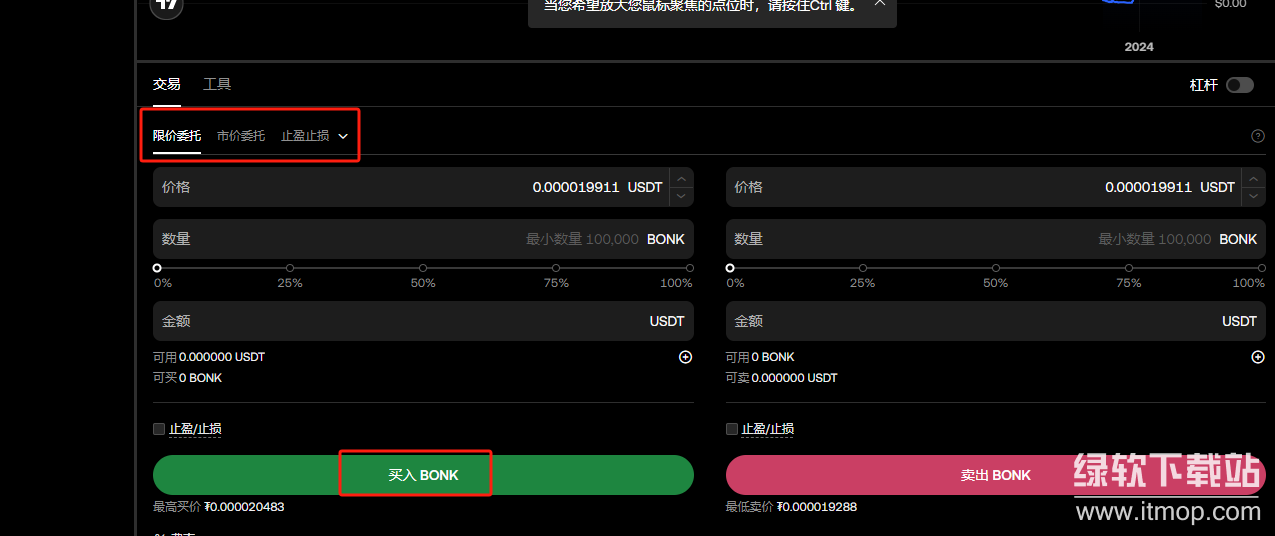Click the red 卖出 BONK button

[995, 475]
